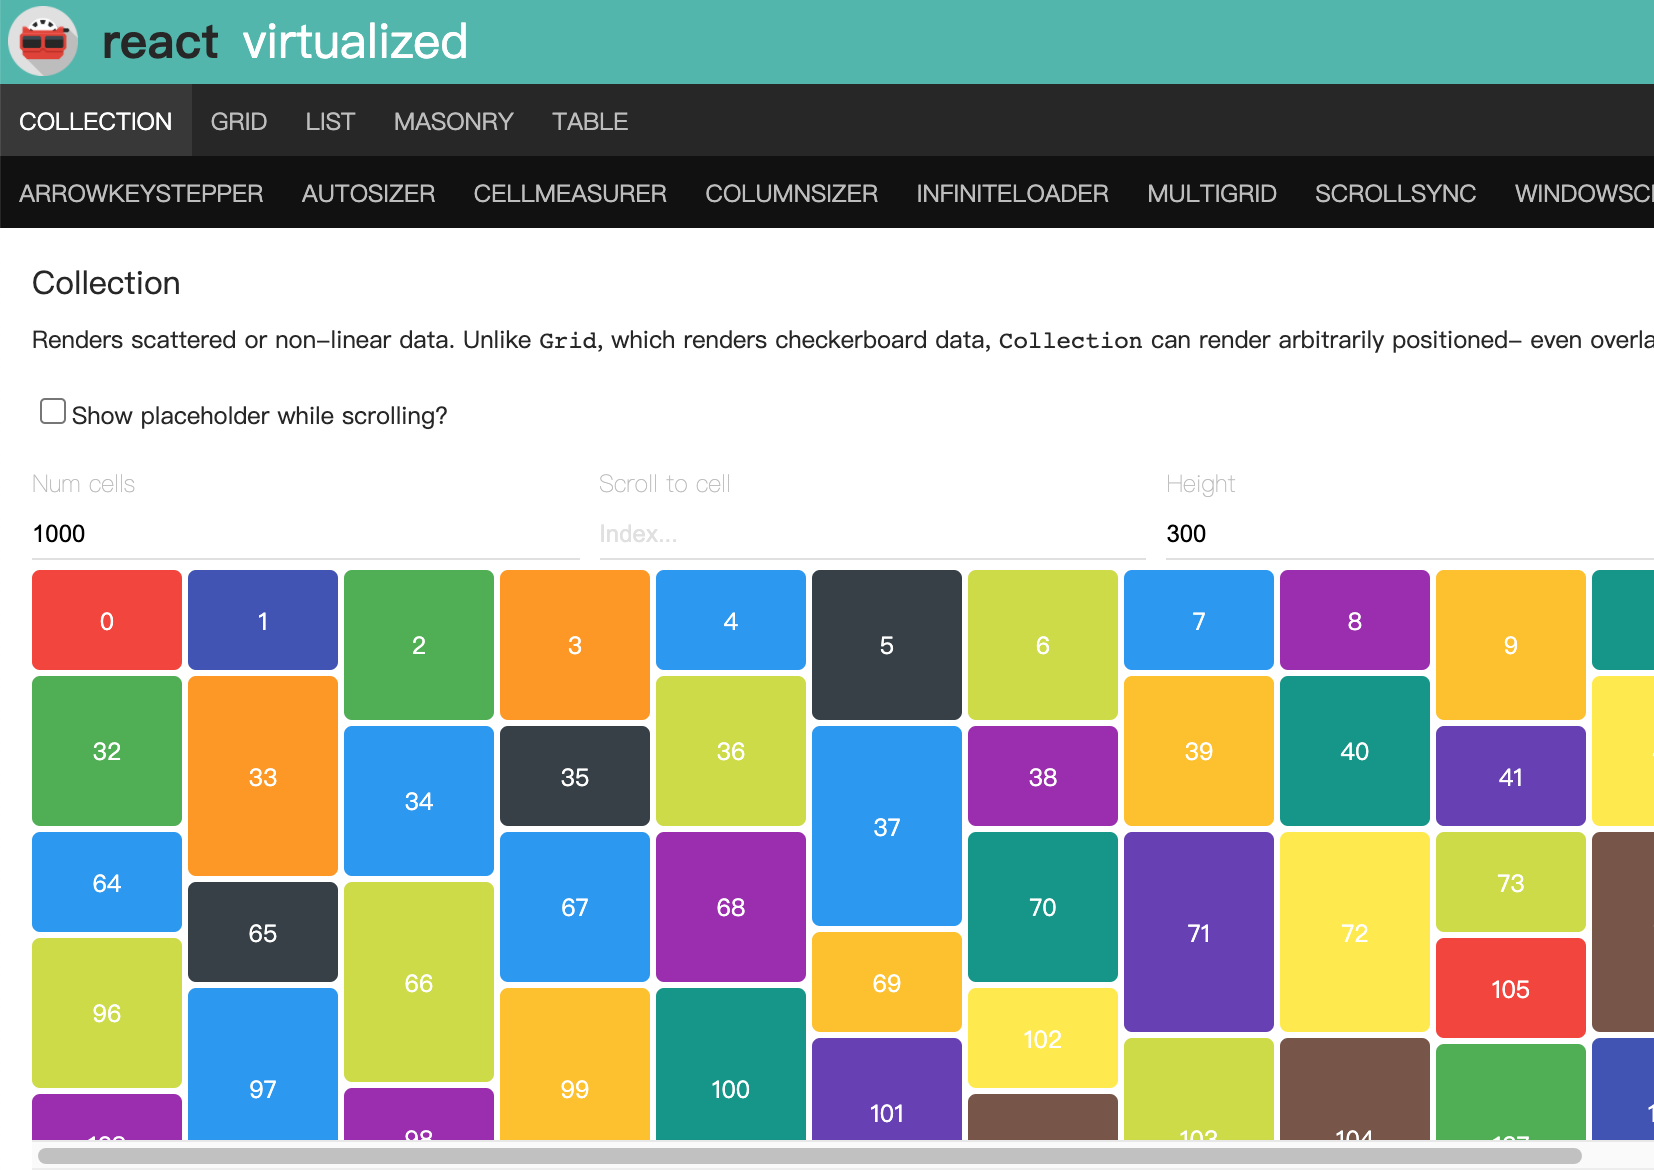Image resolution: width=1654 pixels, height=1170 pixels.
Task: Click the purple cell 68
Action: (731, 907)
